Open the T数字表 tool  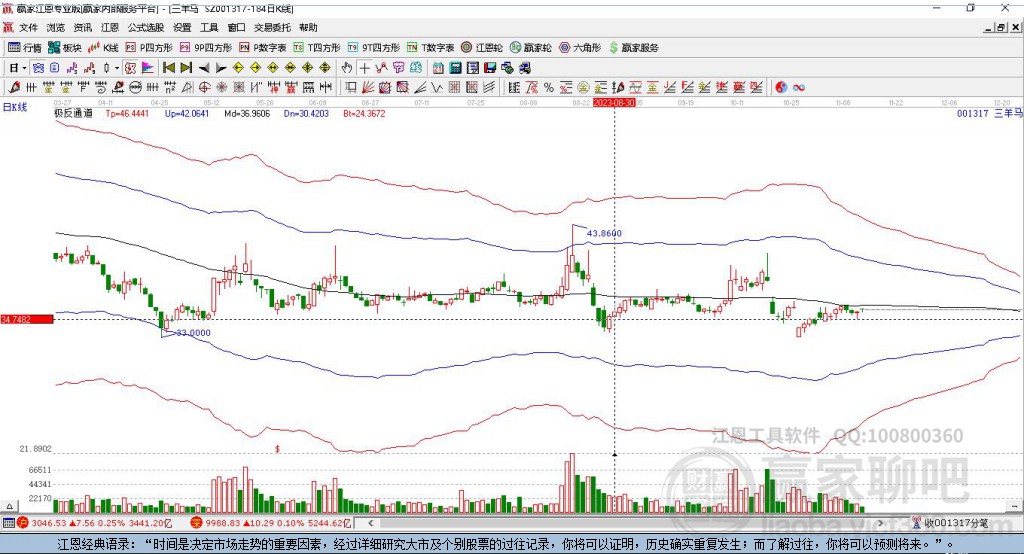point(431,48)
